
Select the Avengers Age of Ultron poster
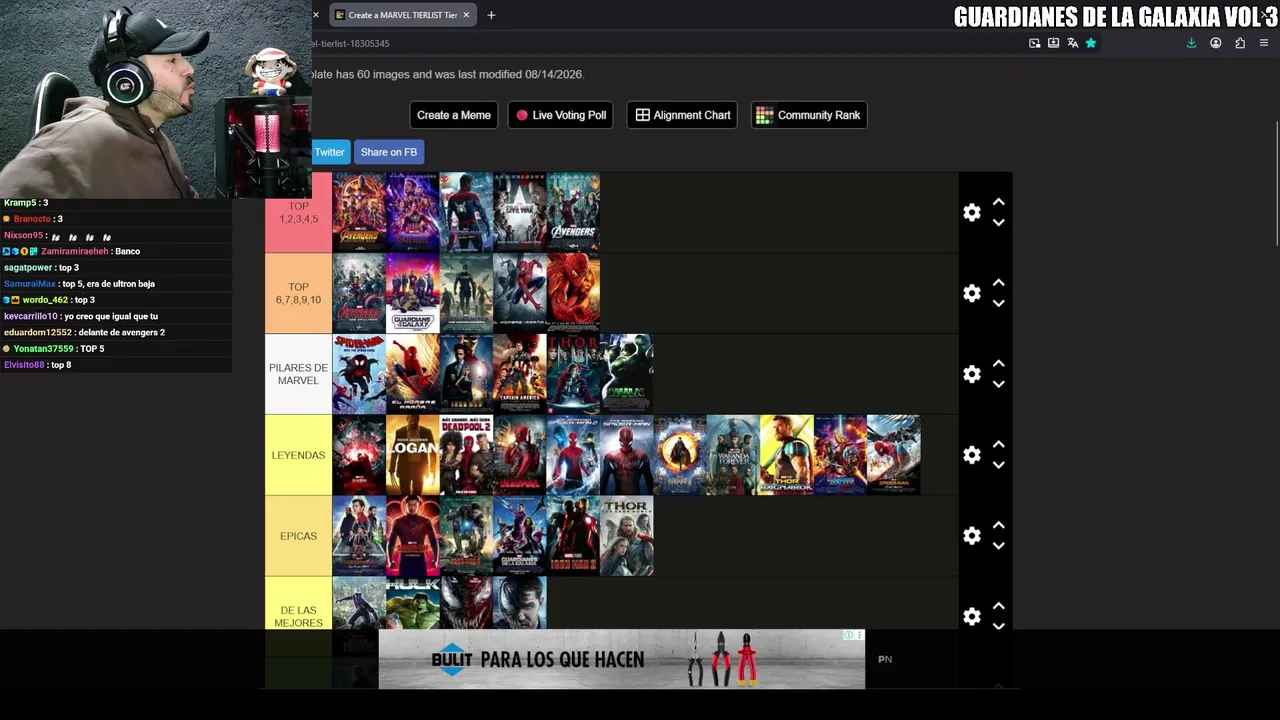(359, 293)
